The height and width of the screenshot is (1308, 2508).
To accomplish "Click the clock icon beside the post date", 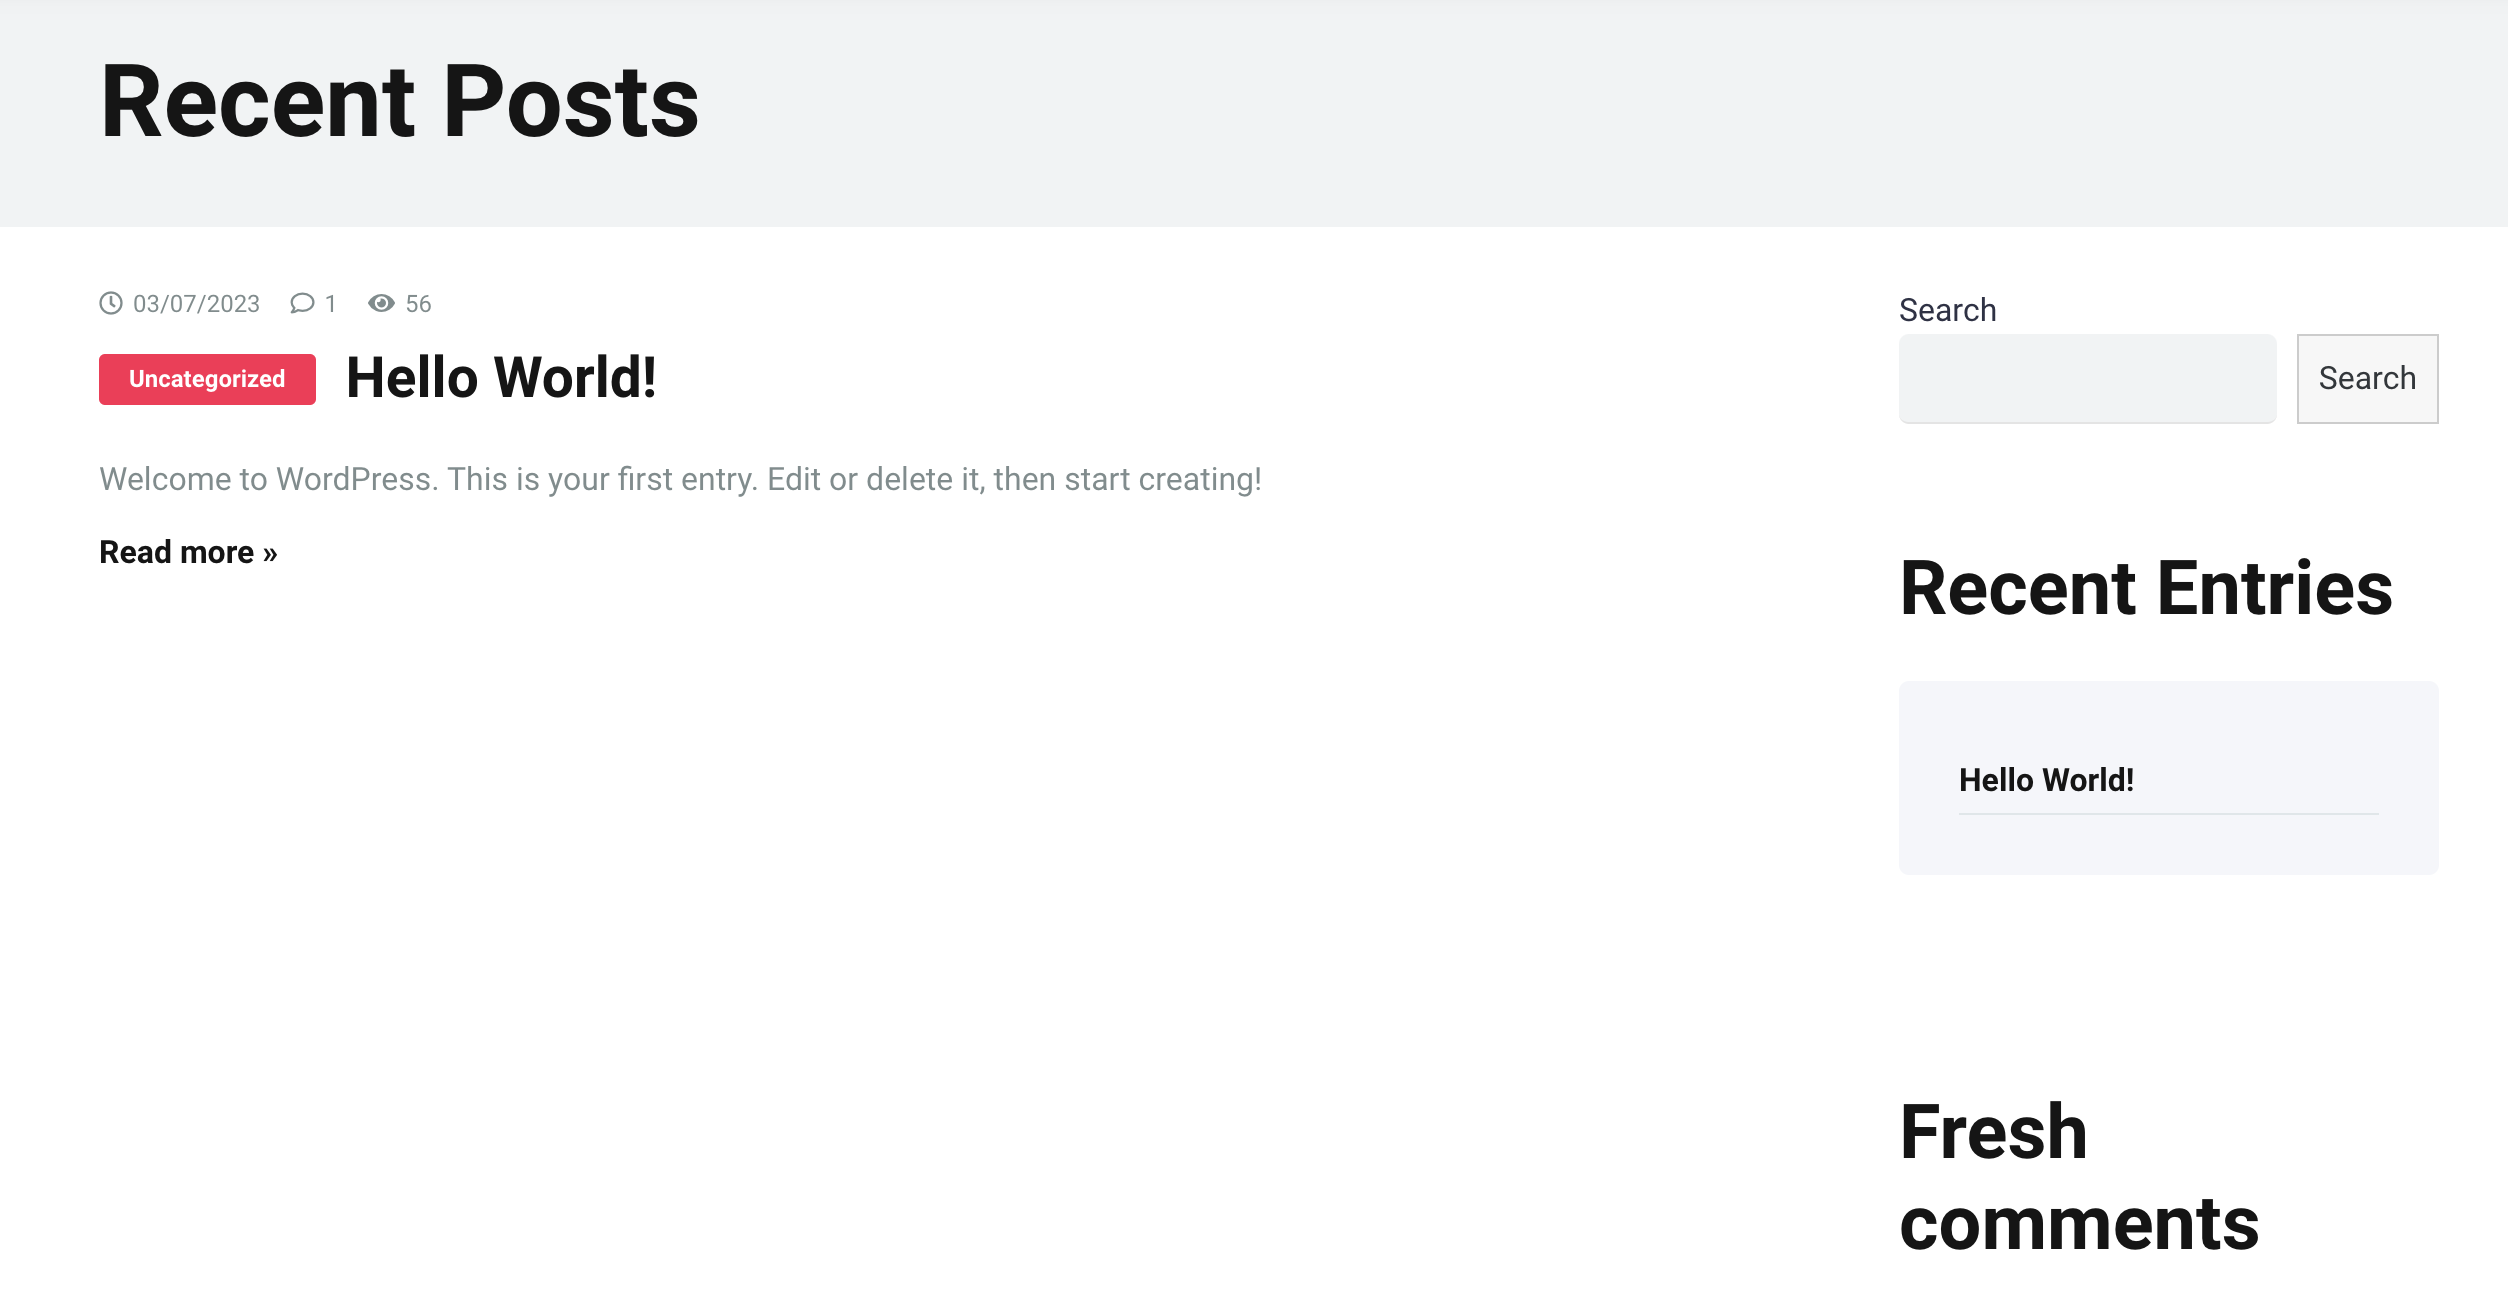I will [111, 303].
